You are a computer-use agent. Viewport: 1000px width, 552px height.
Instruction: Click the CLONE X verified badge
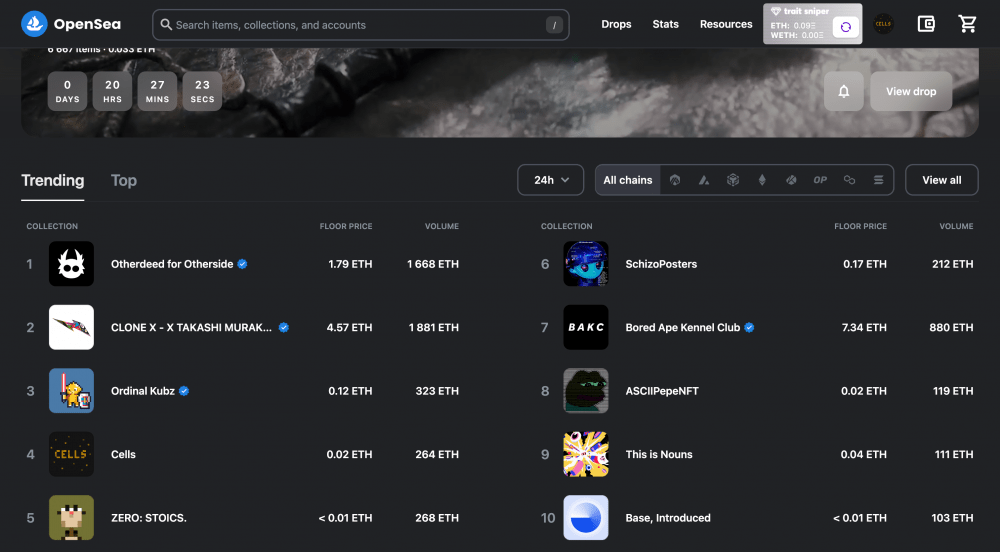284,327
